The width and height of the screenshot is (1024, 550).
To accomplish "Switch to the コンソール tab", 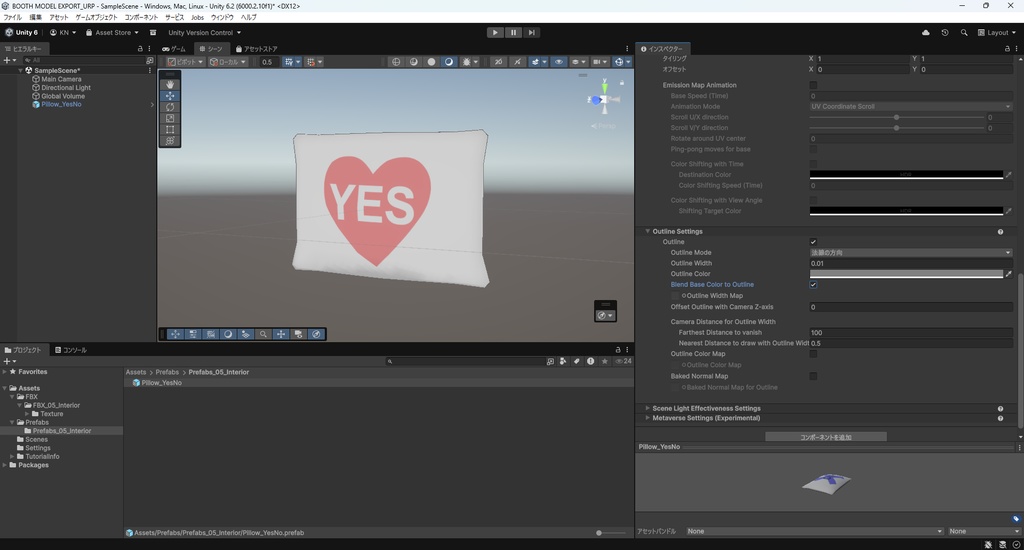I will click(x=71, y=350).
